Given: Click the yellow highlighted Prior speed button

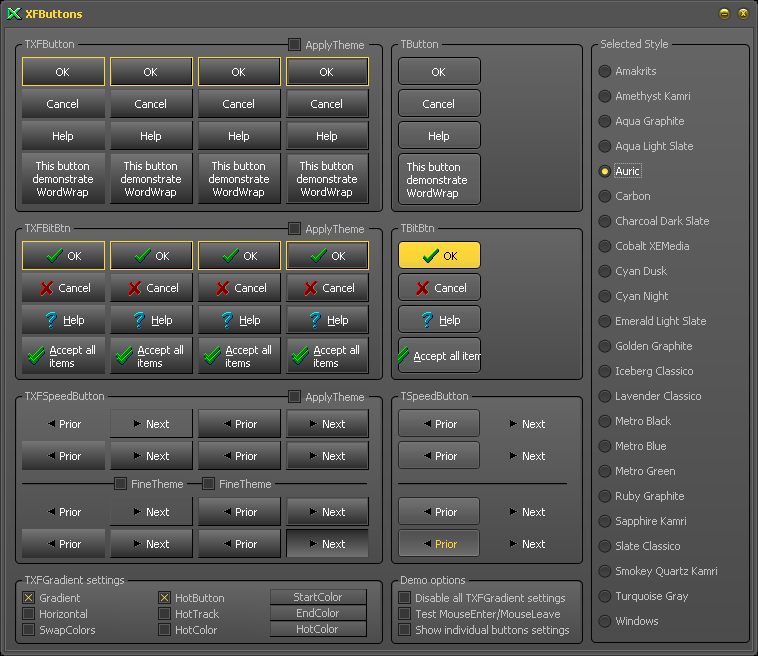Looking at the screenshot, I should (439, 544).
